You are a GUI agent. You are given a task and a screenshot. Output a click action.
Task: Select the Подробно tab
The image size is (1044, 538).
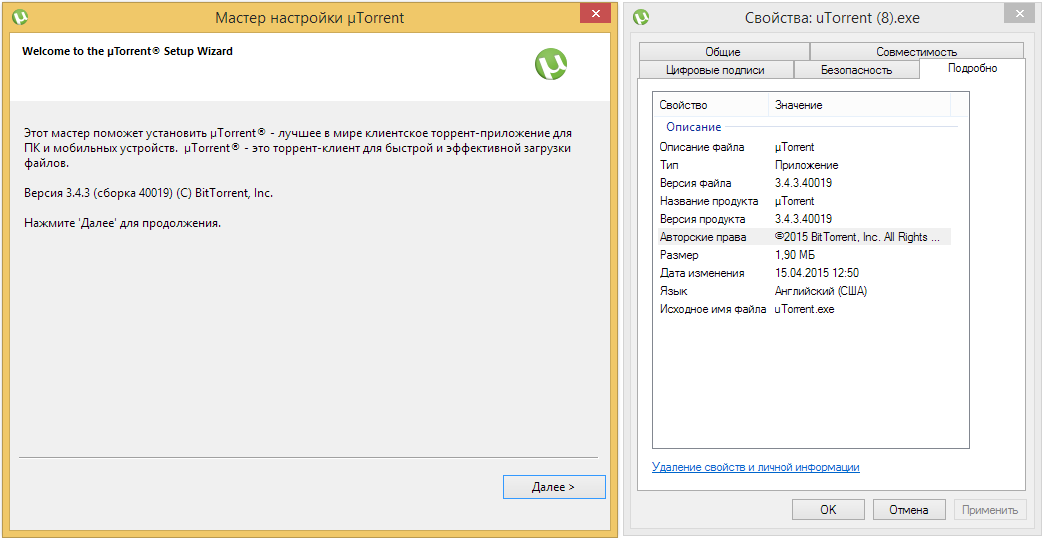pos(973,68)
